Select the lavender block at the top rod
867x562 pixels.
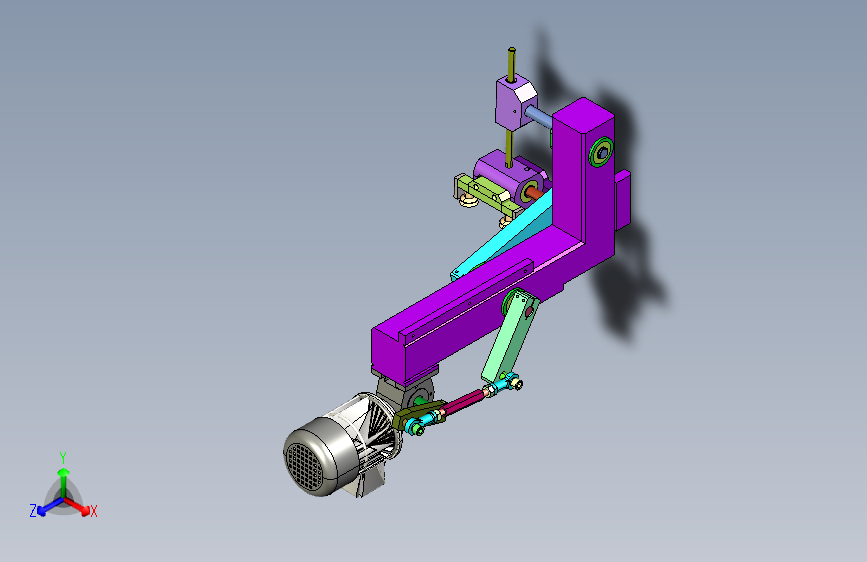coord(515,103)
